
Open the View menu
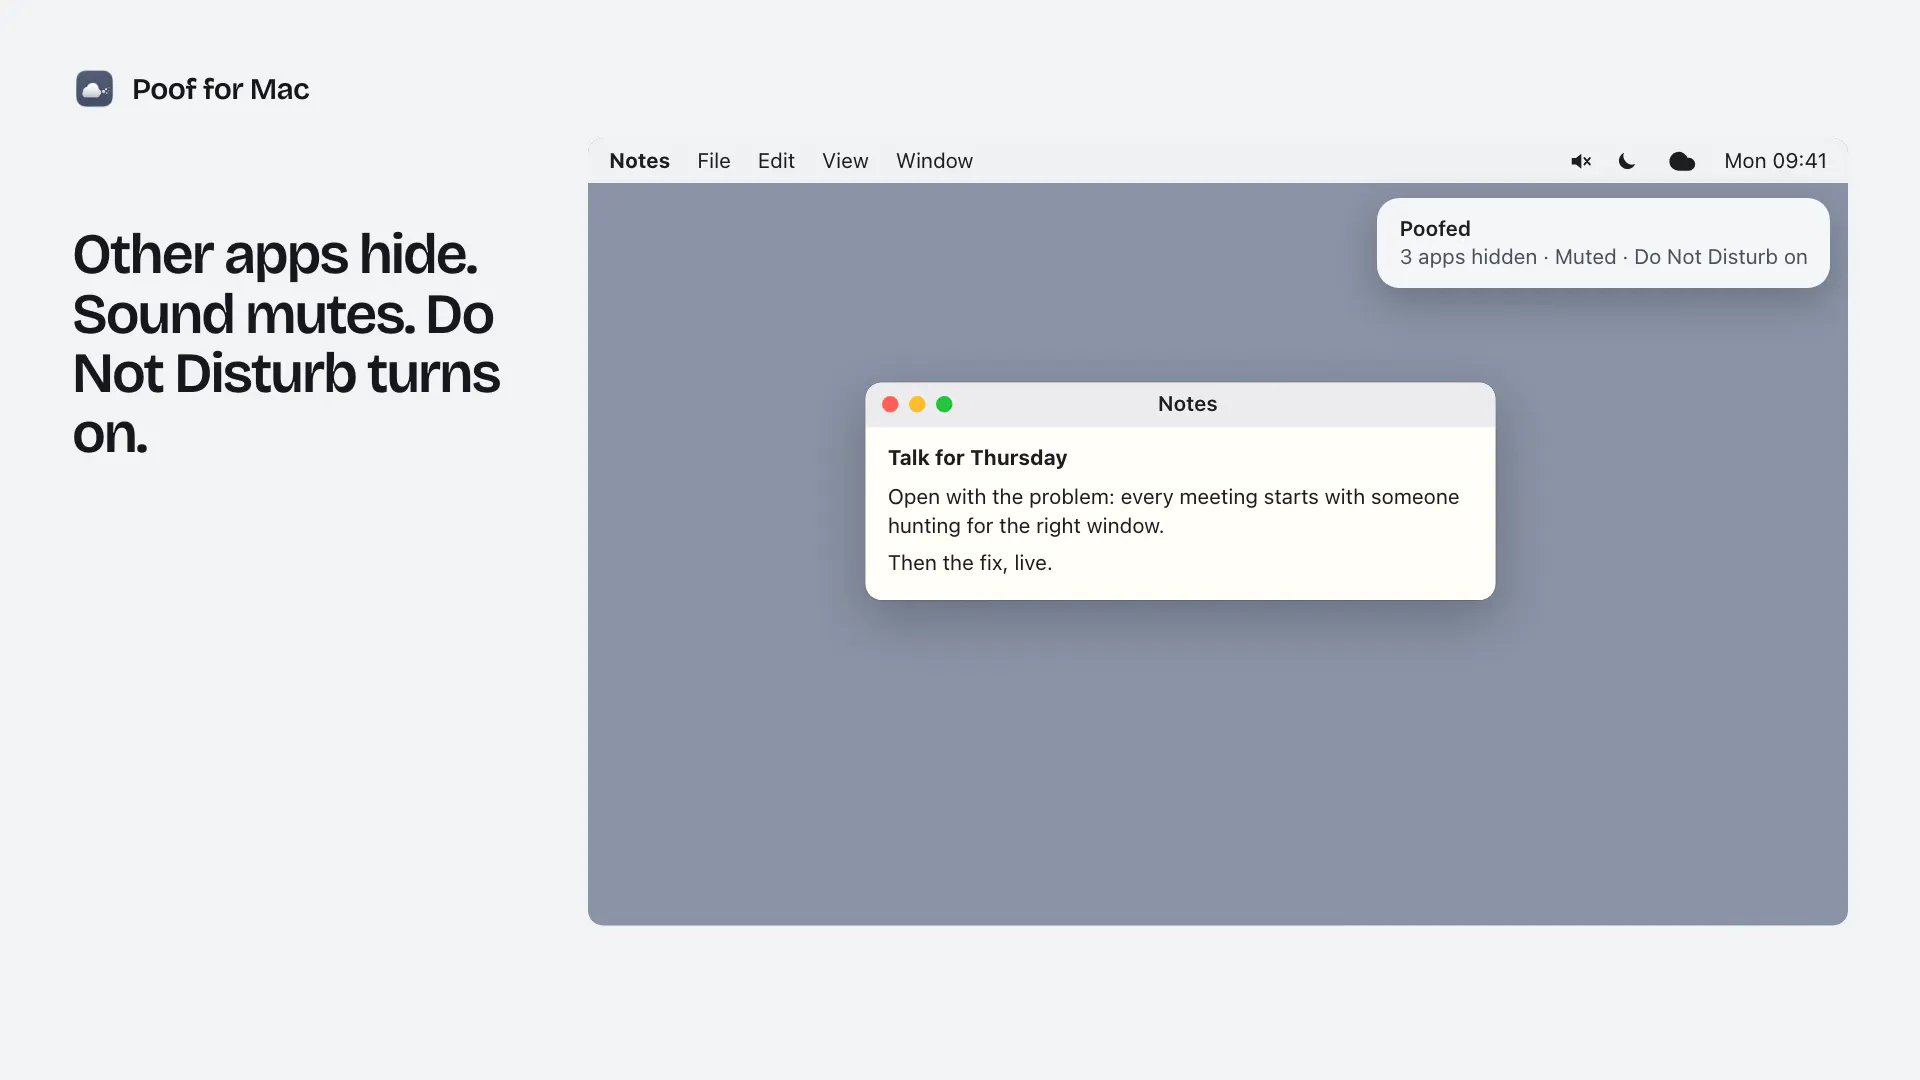click(x=845, y=161)
